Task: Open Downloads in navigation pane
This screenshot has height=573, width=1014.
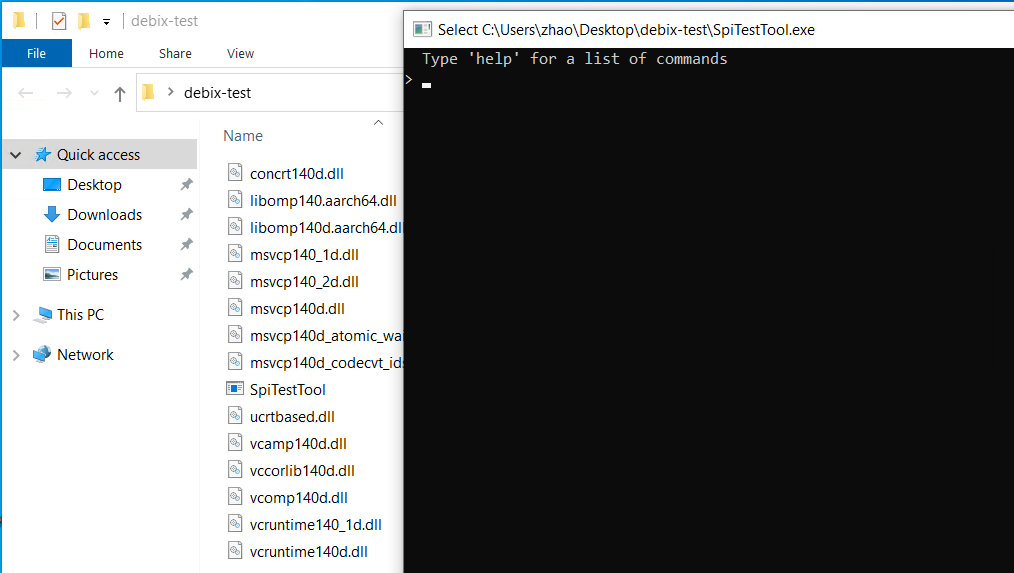Action: [105, 214]
